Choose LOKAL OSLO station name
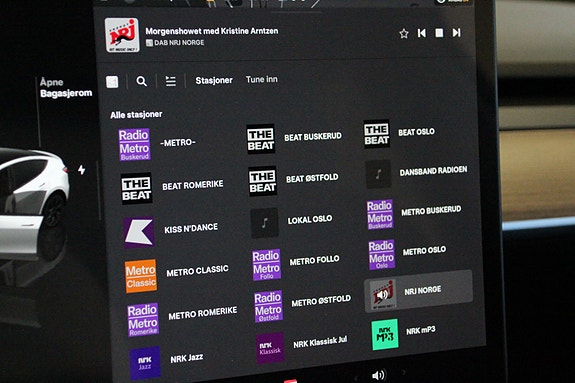This screenshot has height=383, width=575. 310,219
